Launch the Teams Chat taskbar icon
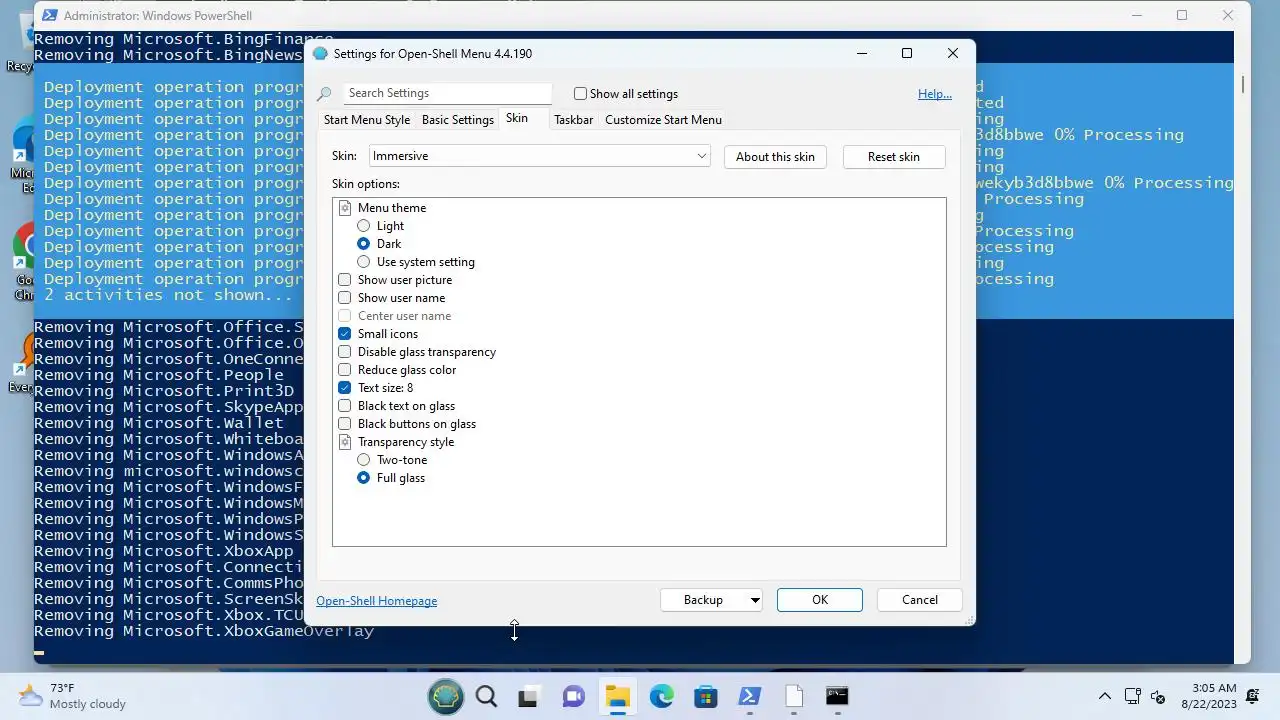 click(x=573, y=696)
